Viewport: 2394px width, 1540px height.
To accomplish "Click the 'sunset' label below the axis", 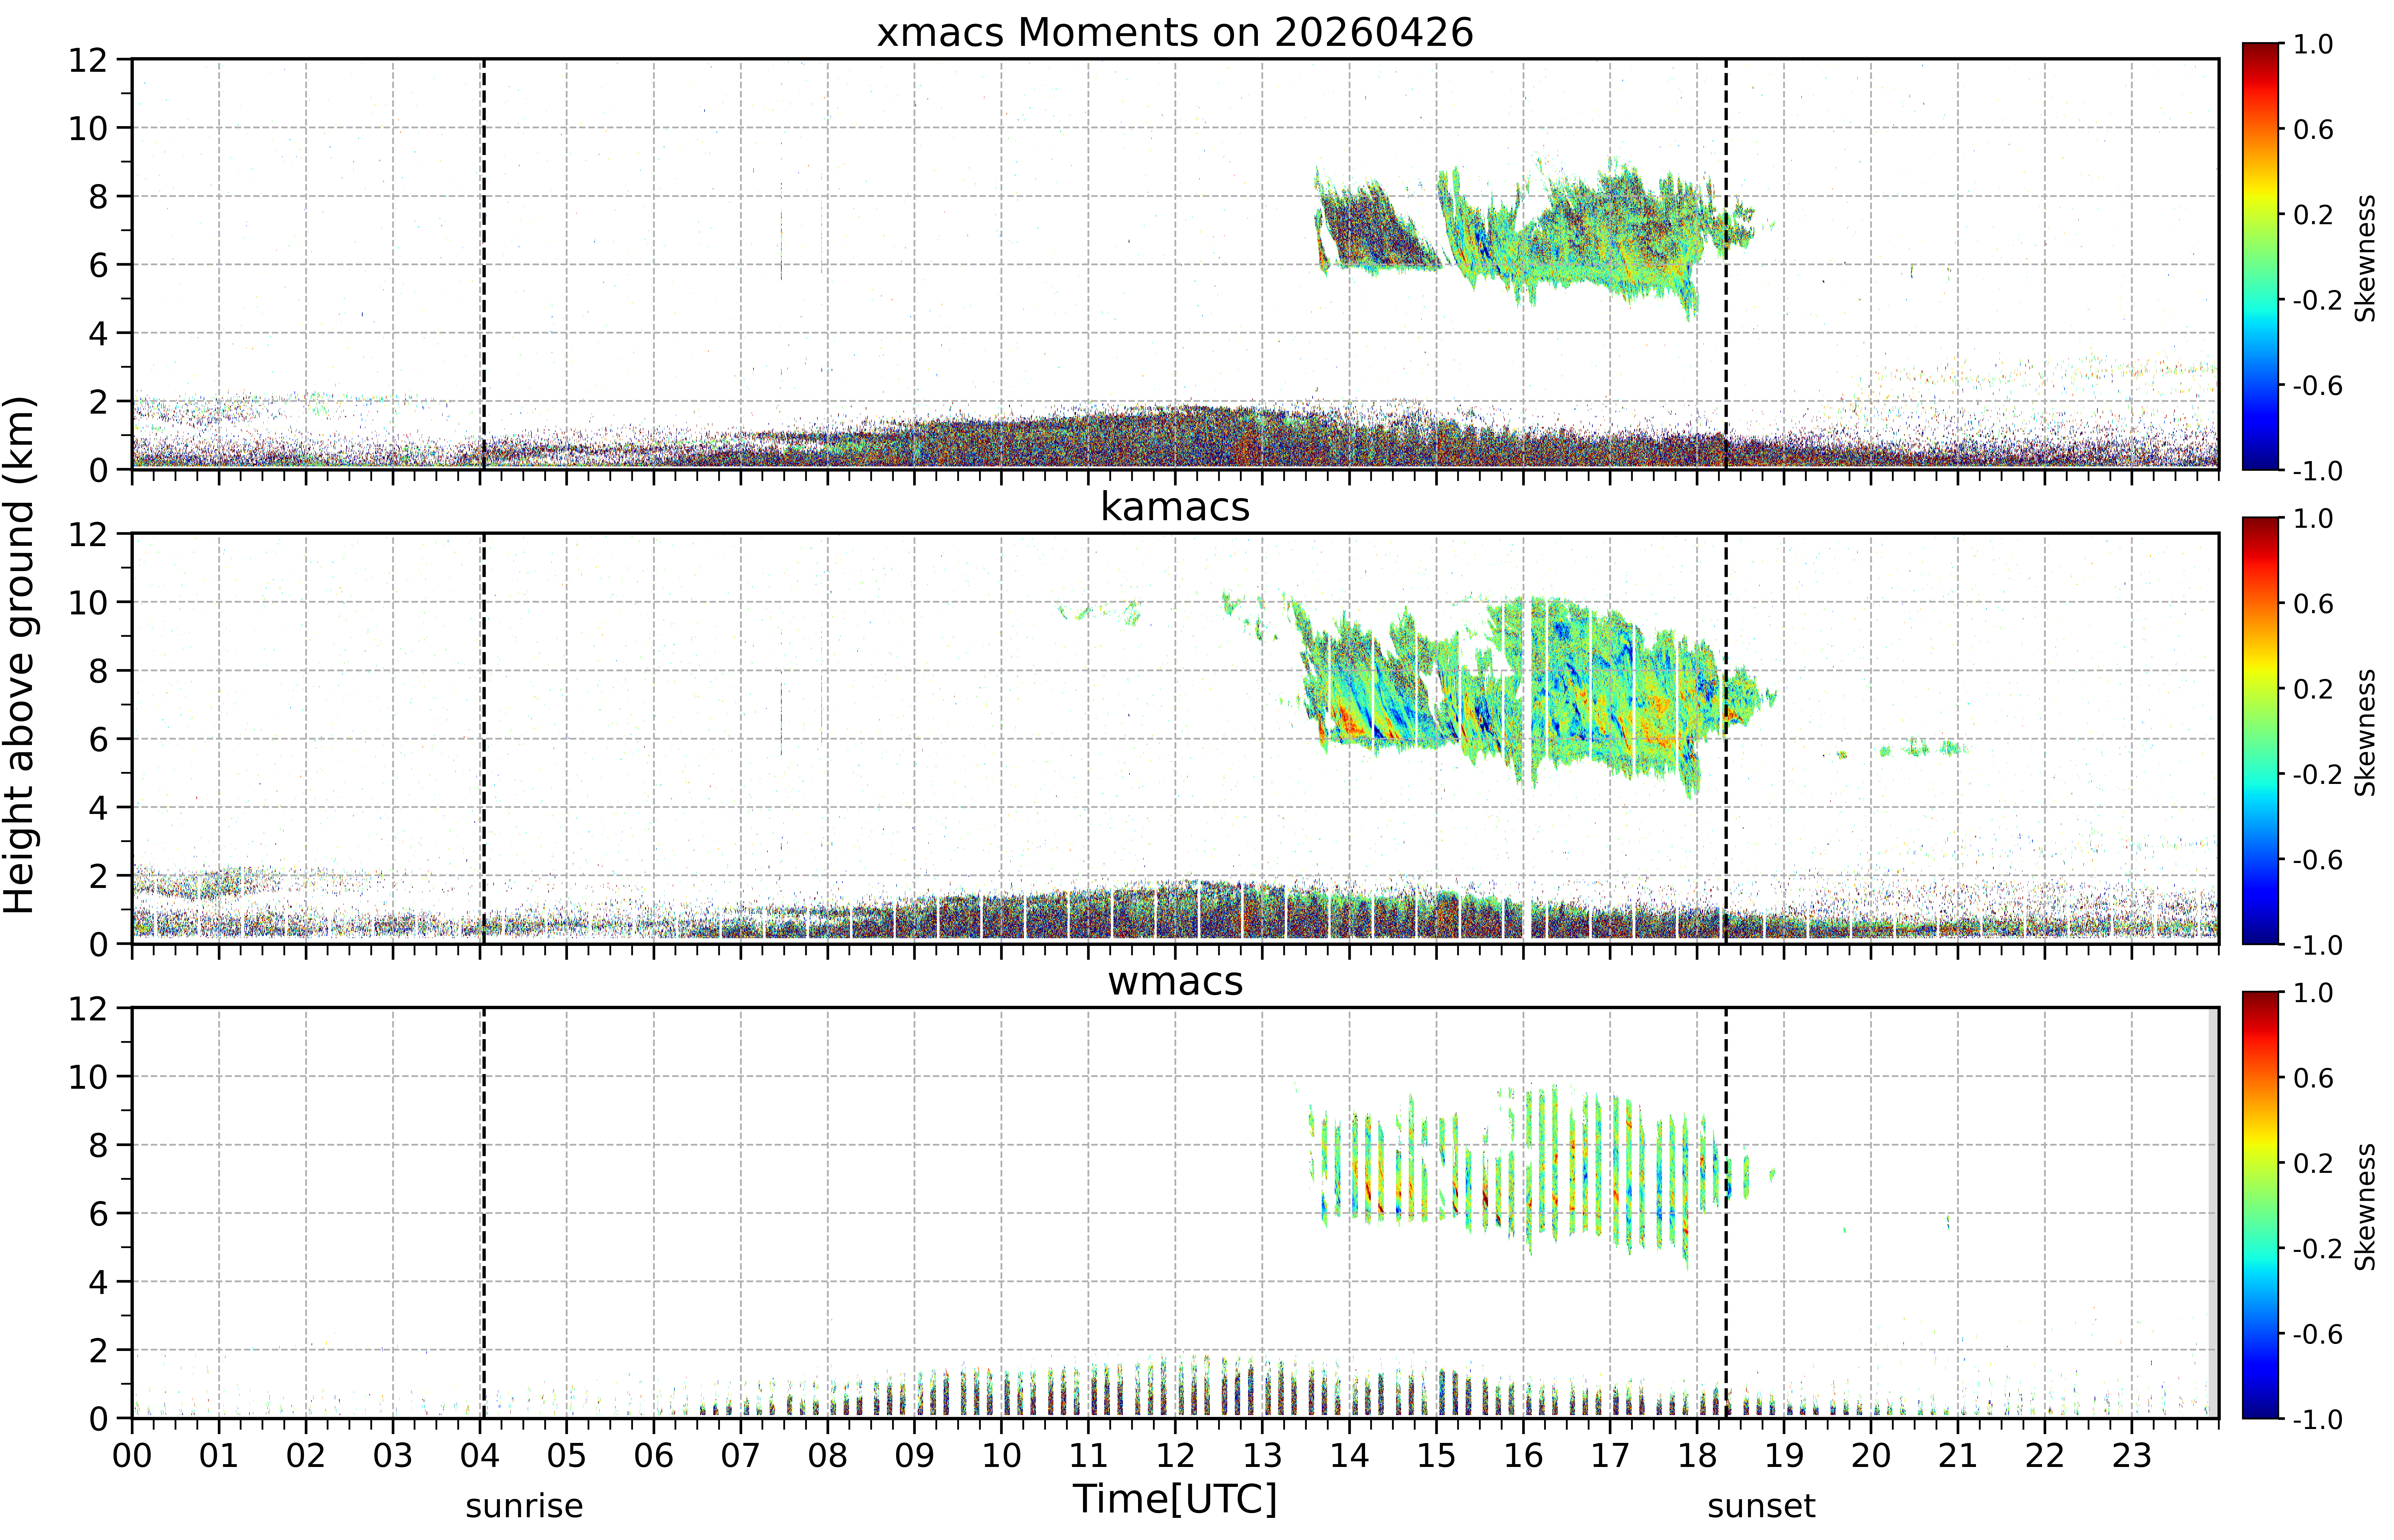I will pyautogui.click(x=1761, y=1506).
